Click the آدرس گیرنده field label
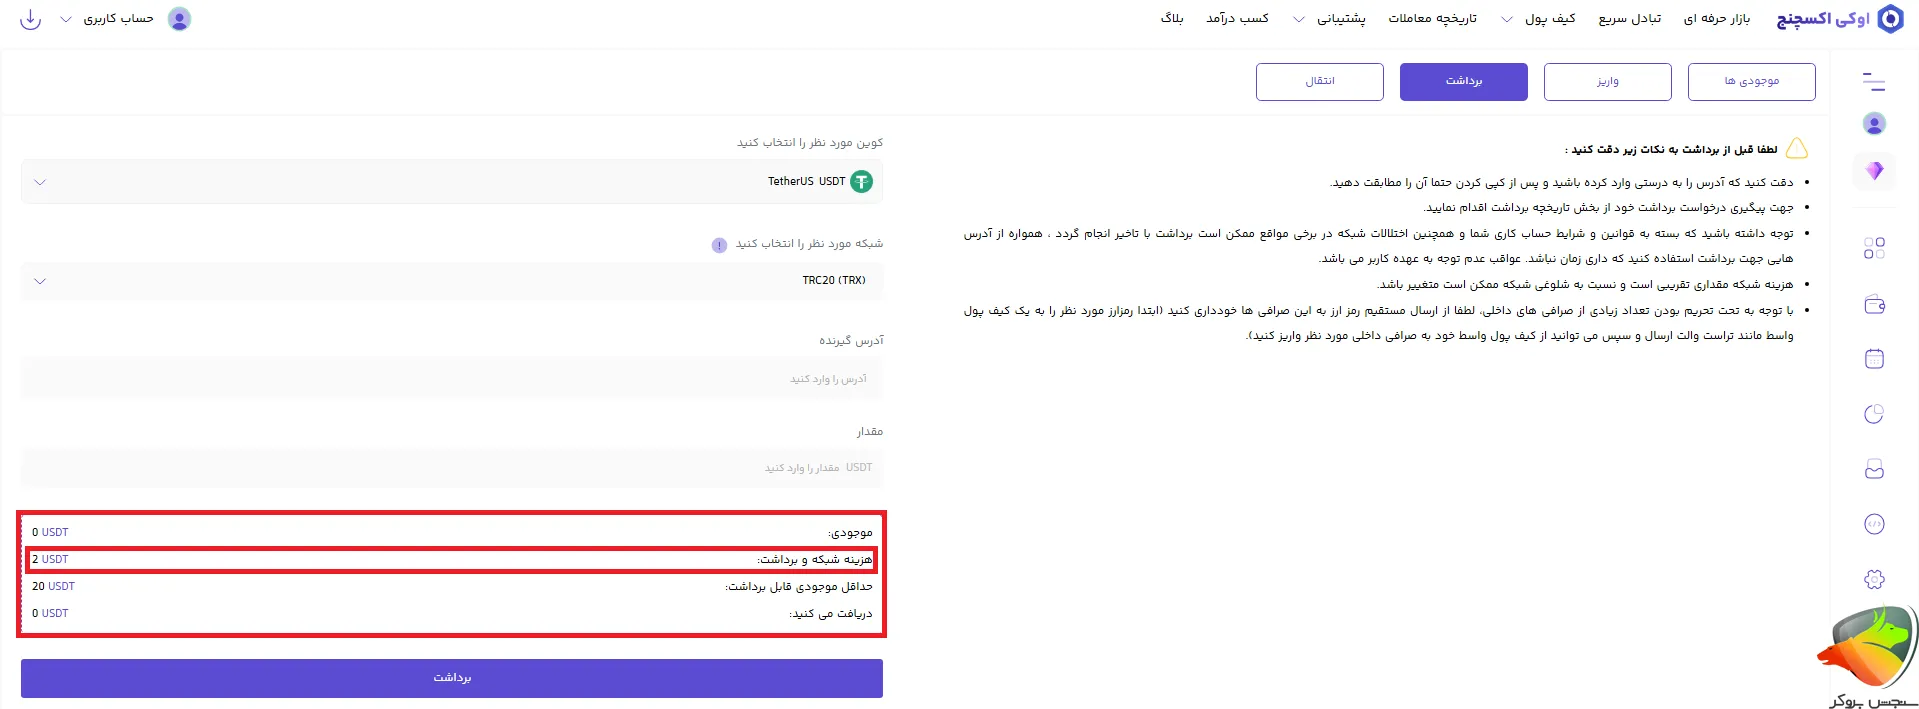1919x709 pixels. tap(851, 341)
